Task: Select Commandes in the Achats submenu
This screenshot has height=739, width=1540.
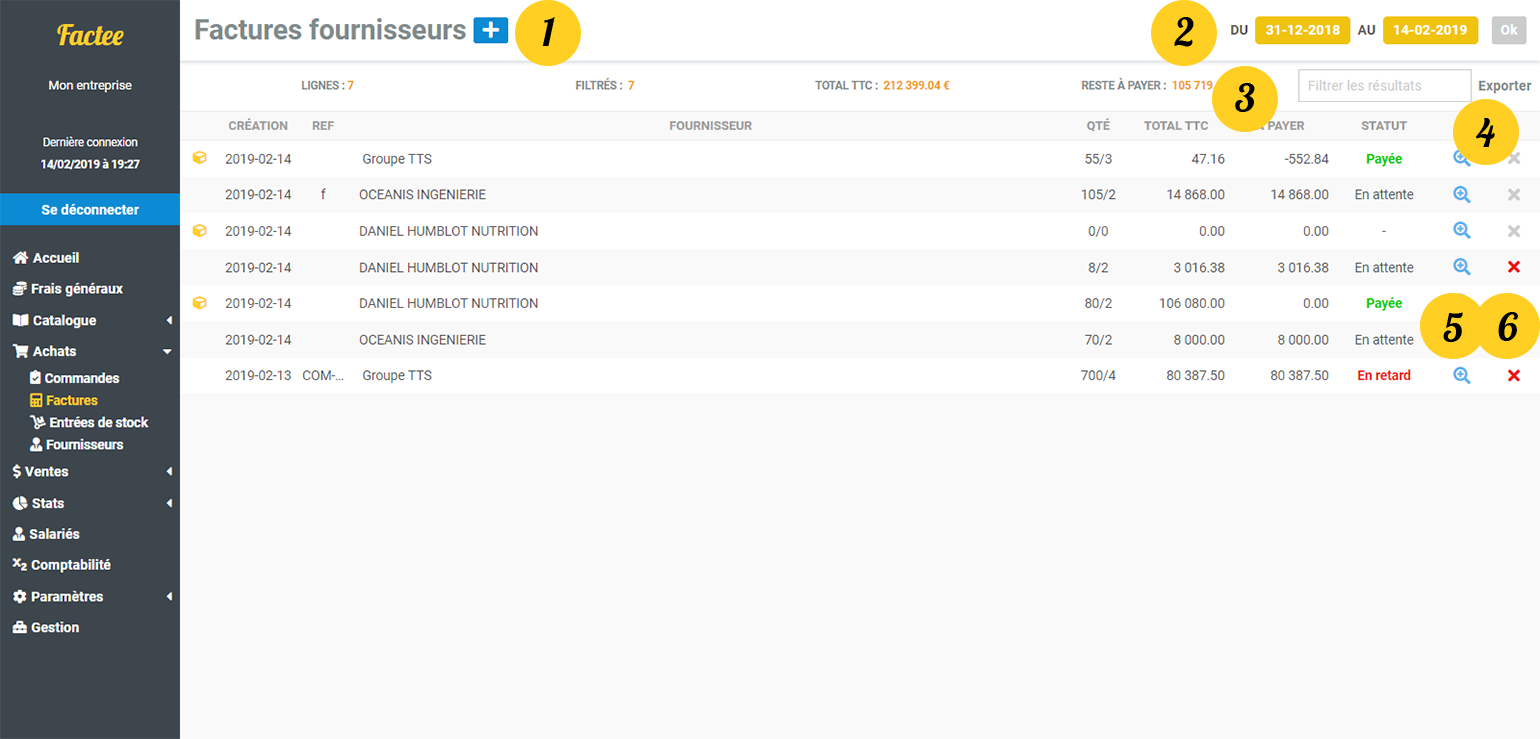Action: click(36, 378)
